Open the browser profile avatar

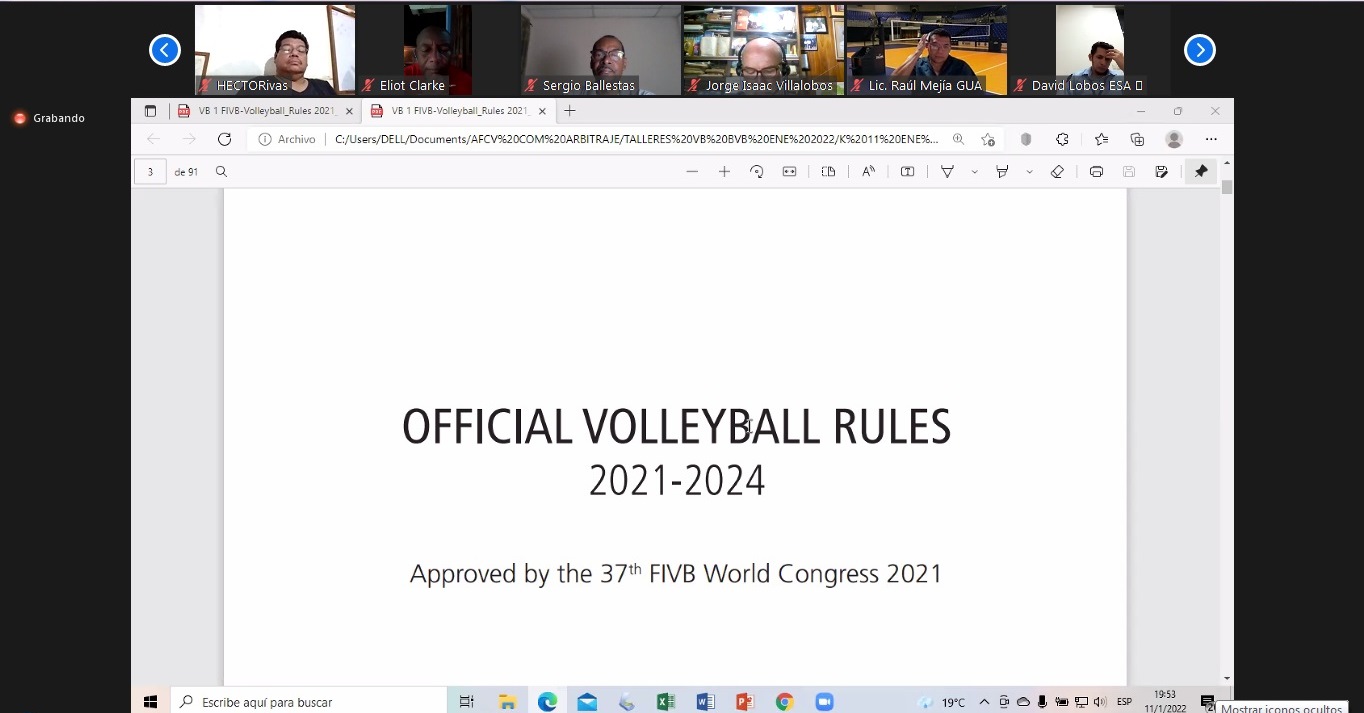[1174, 139]
